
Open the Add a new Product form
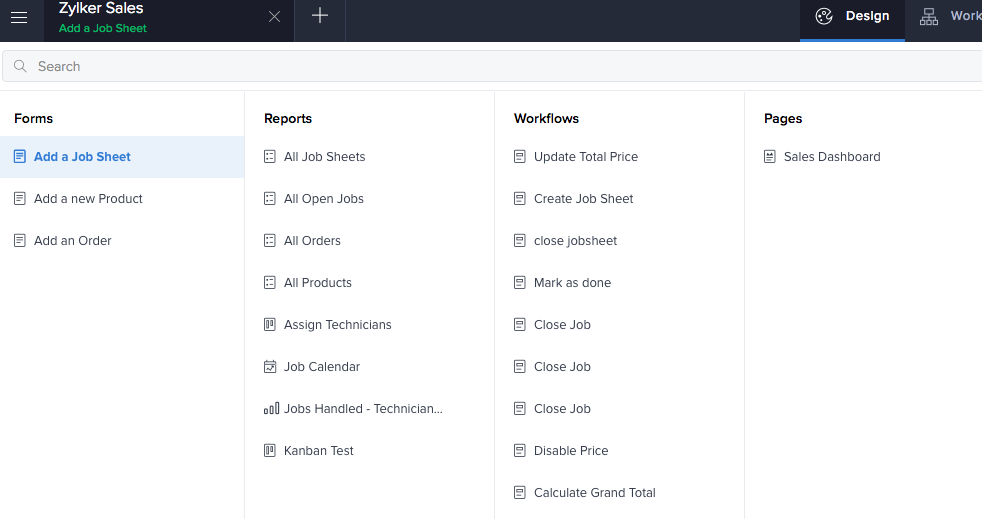click(88, 199)
